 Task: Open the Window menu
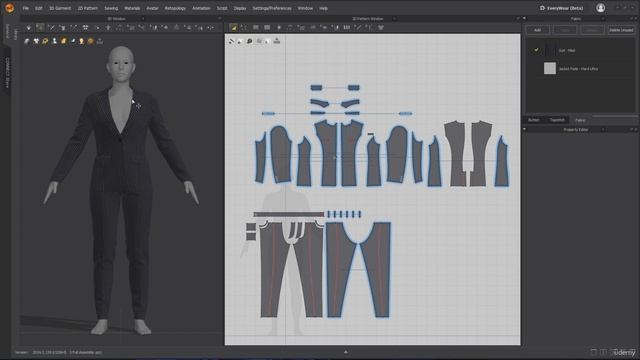(305, 8)
